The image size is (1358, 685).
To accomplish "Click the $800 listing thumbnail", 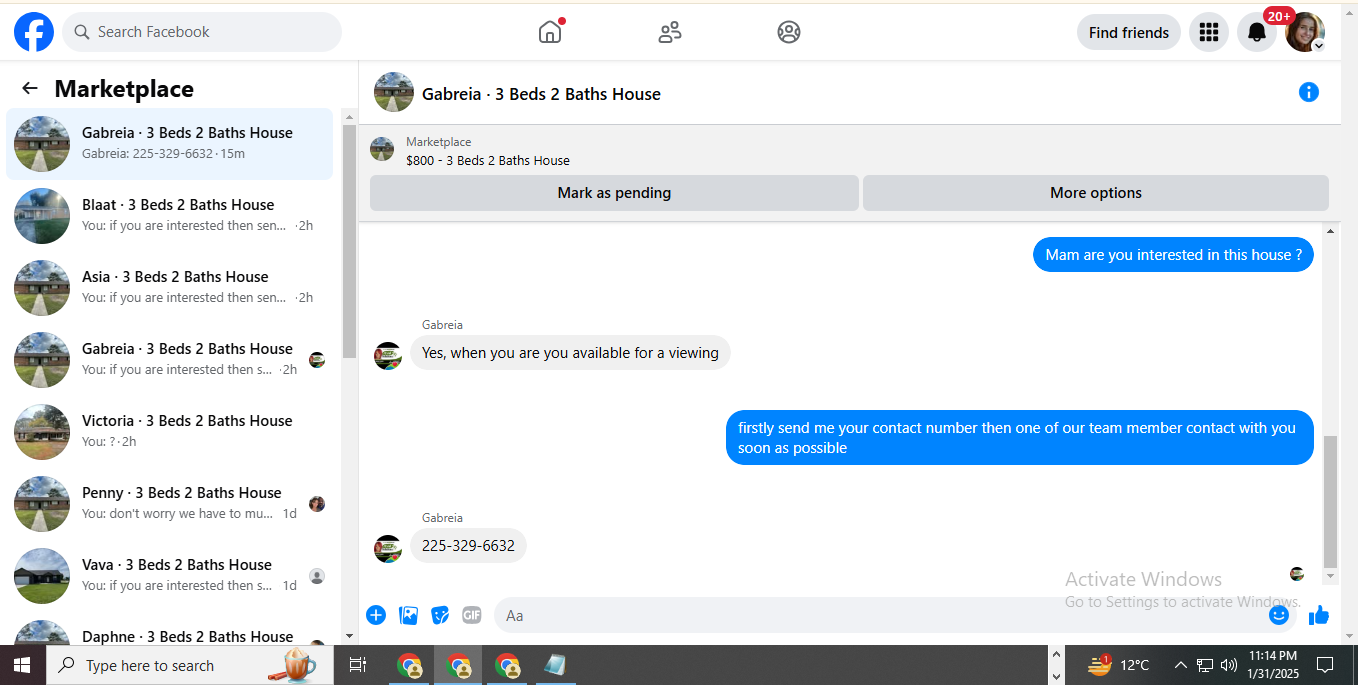I will coord(382,150).
